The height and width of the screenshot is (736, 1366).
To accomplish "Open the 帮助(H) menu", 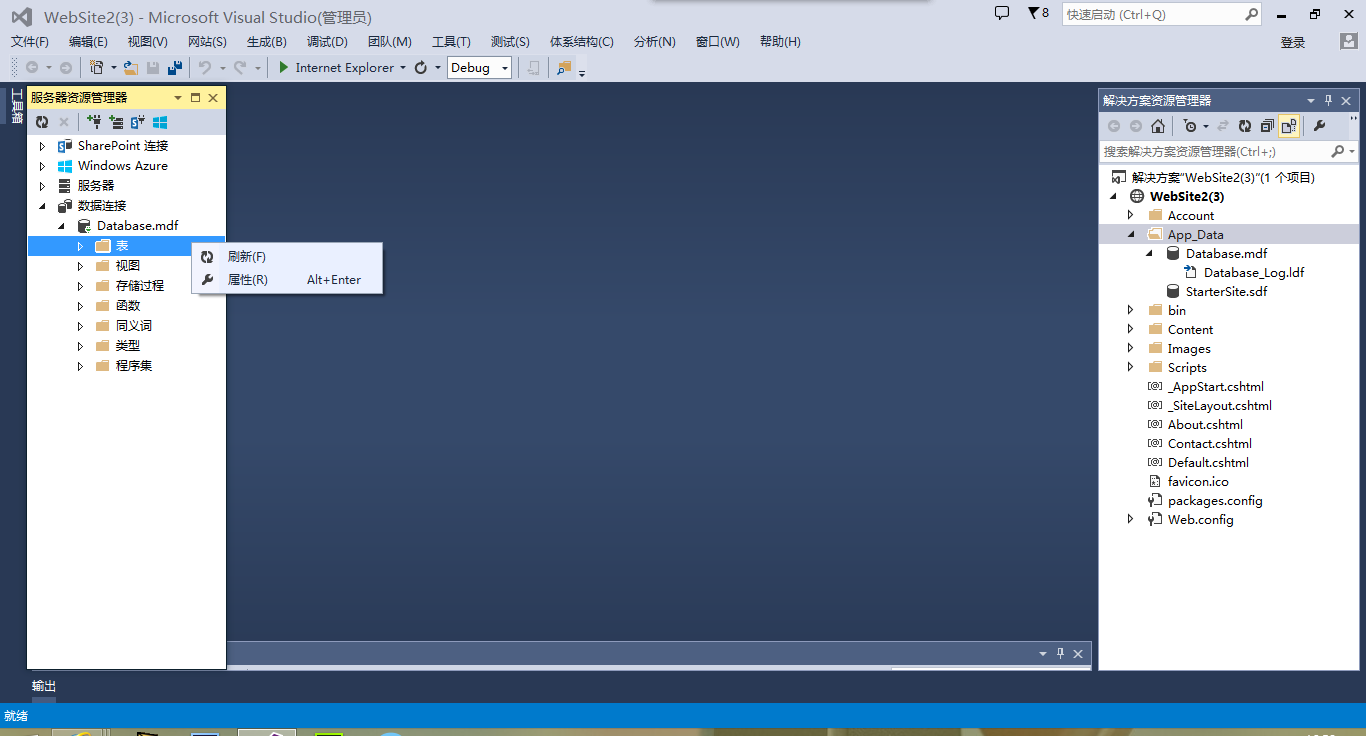I will coord(780,42).
